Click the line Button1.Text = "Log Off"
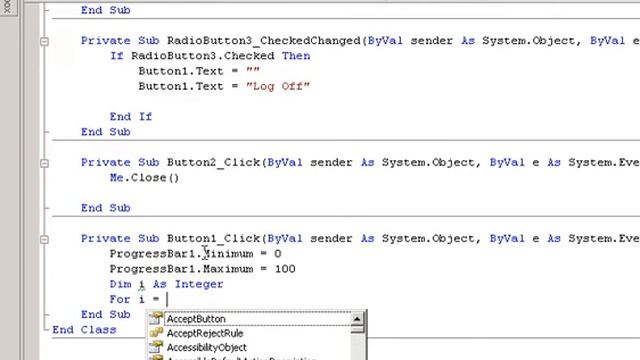The image size is (640, 360). click(x=224, y=87)
